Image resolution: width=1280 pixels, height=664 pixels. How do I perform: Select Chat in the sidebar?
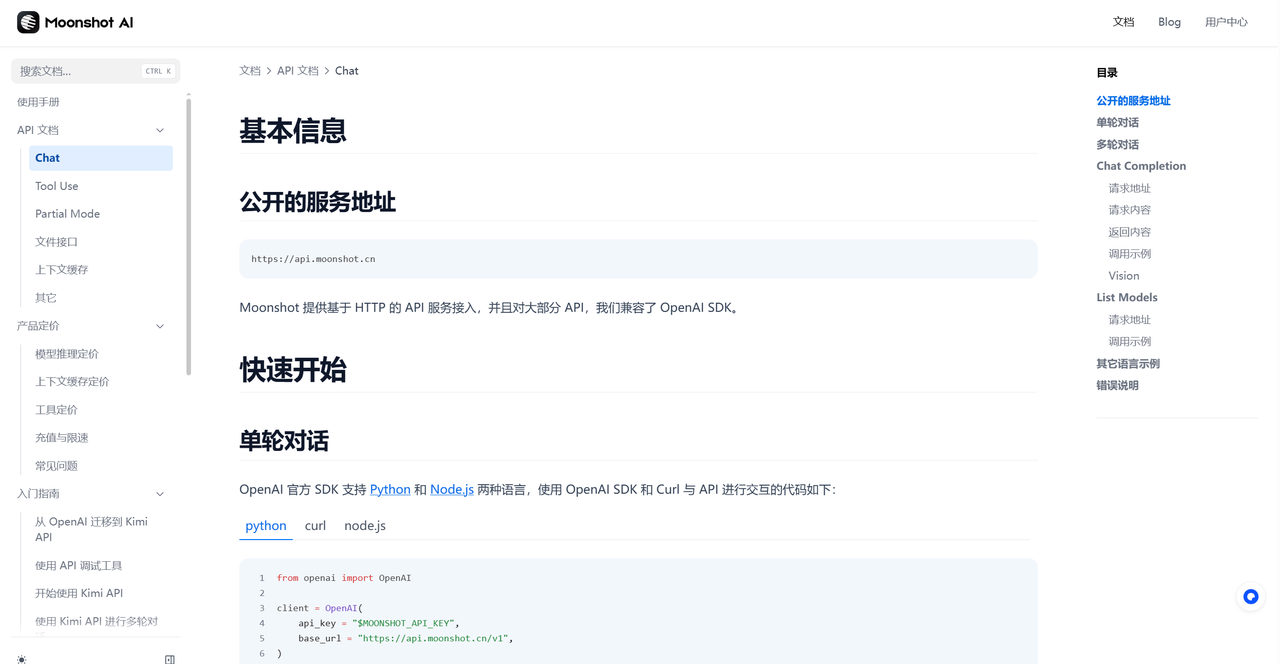point(101,158)
